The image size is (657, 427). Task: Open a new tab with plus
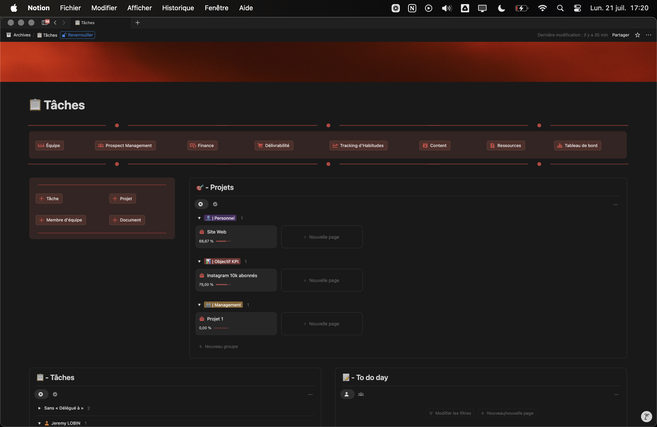point(137,23)
